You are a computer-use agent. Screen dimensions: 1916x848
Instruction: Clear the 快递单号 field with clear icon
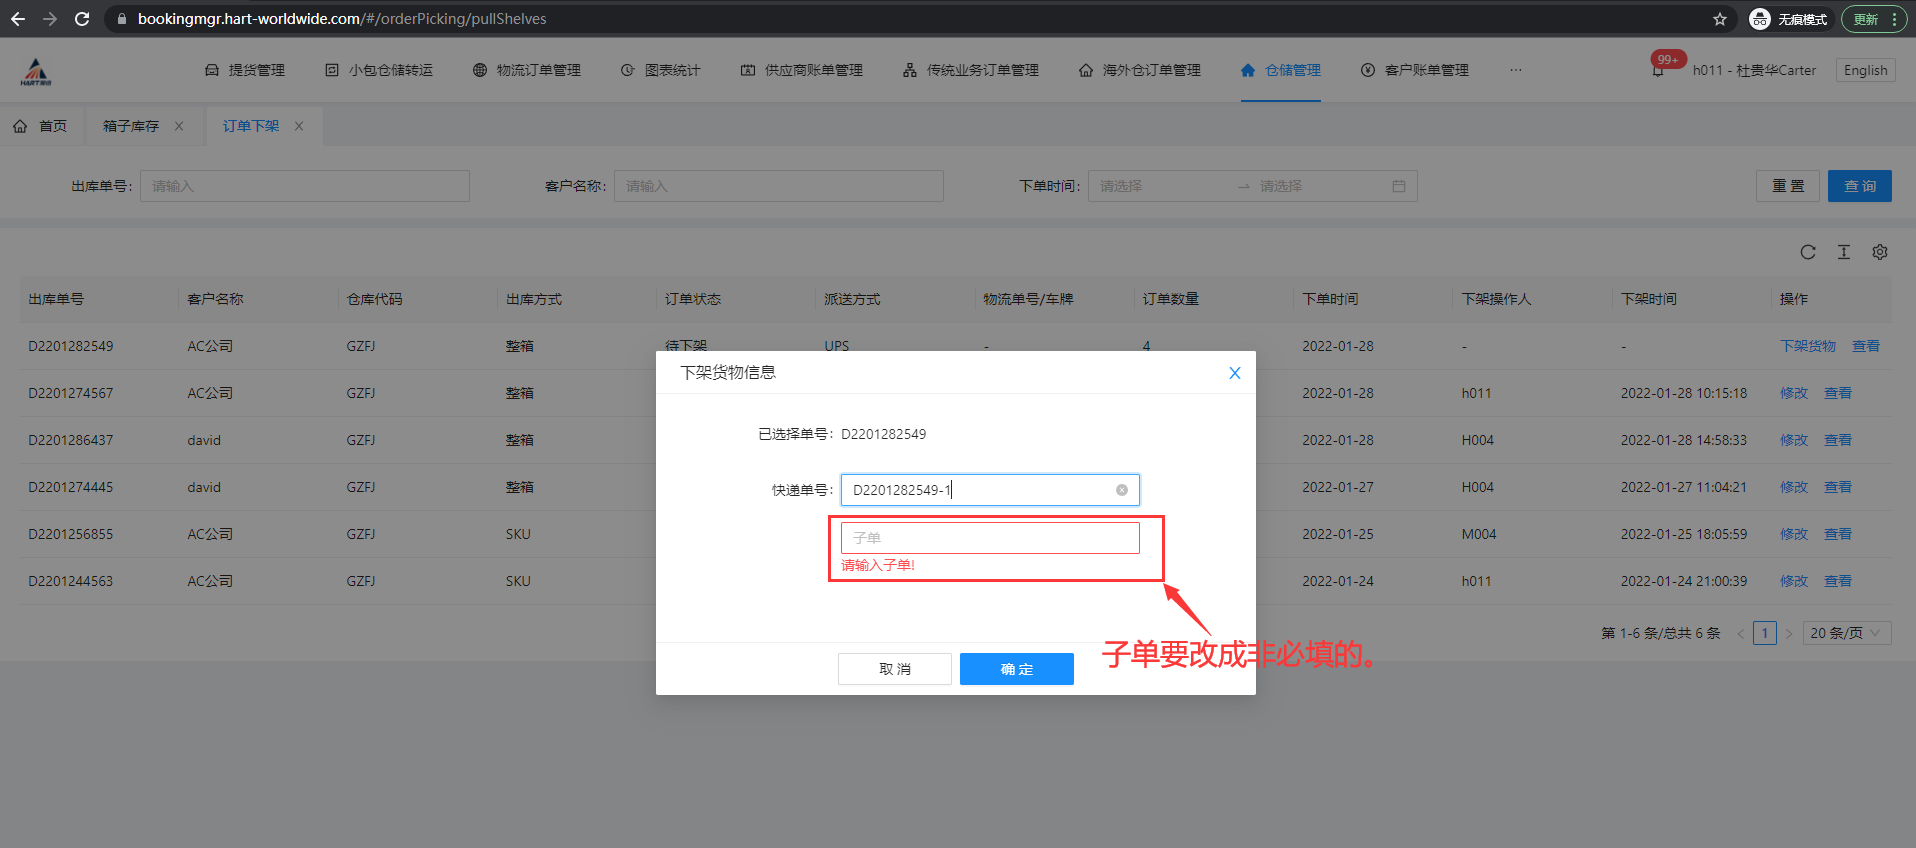pyautogui.click(x=1121, y=490)
